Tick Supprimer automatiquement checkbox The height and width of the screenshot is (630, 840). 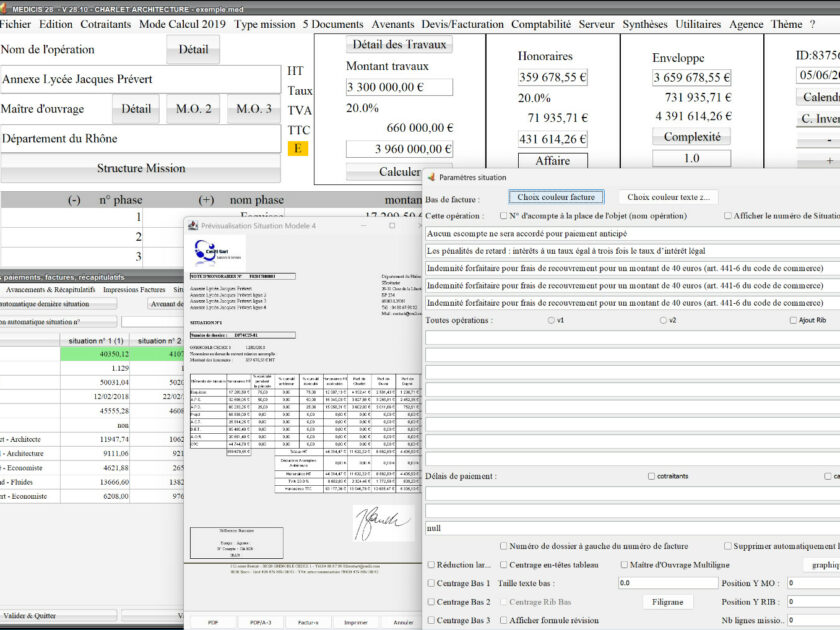(728, 546)
